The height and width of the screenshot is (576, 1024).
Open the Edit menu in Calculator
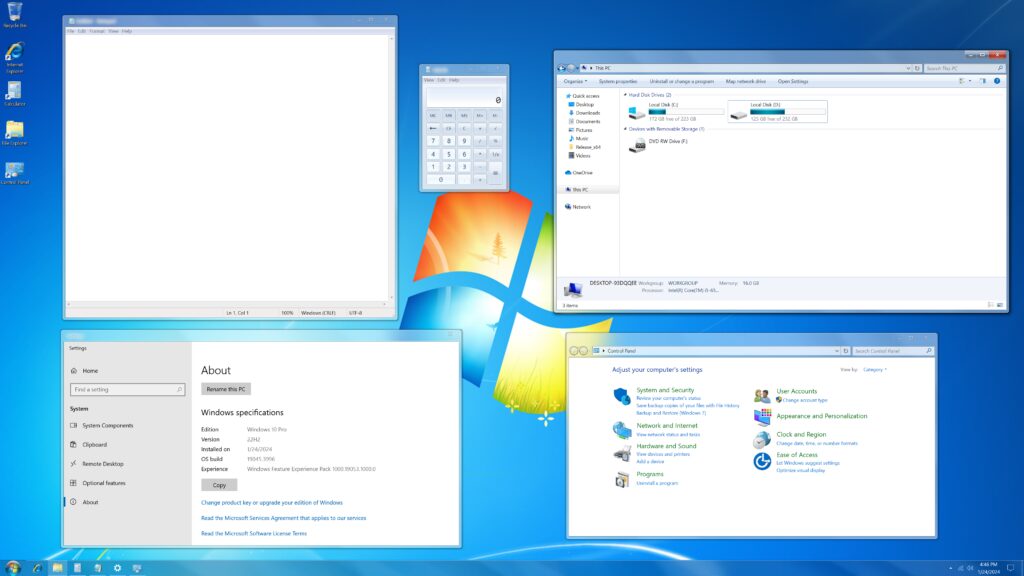pos(441,80)
